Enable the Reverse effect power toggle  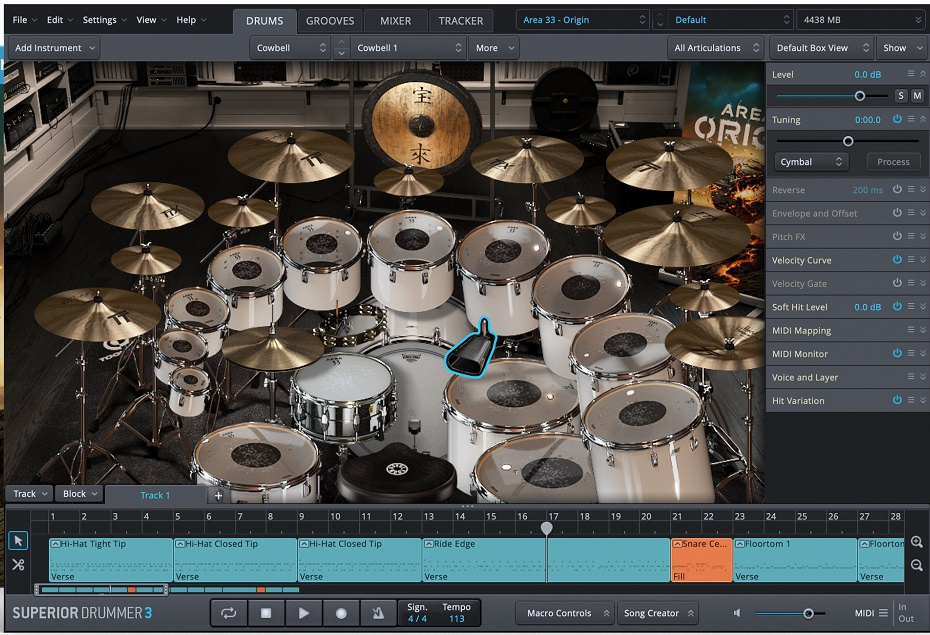click(x=898, y=189)
